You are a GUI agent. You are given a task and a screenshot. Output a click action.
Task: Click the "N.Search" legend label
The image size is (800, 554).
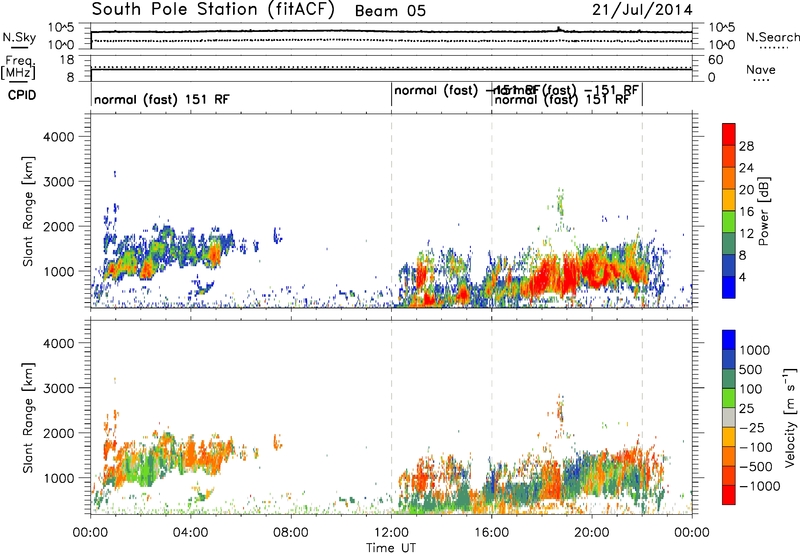772,37
